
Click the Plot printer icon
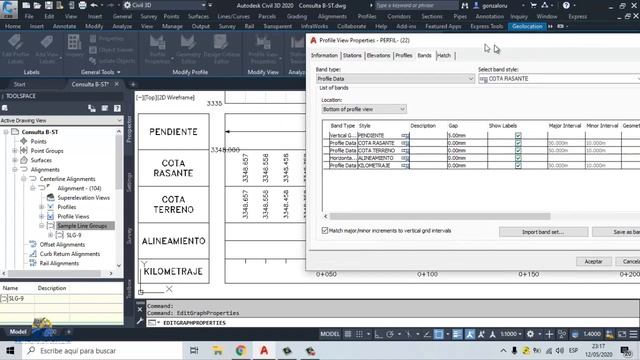[82, 5]
